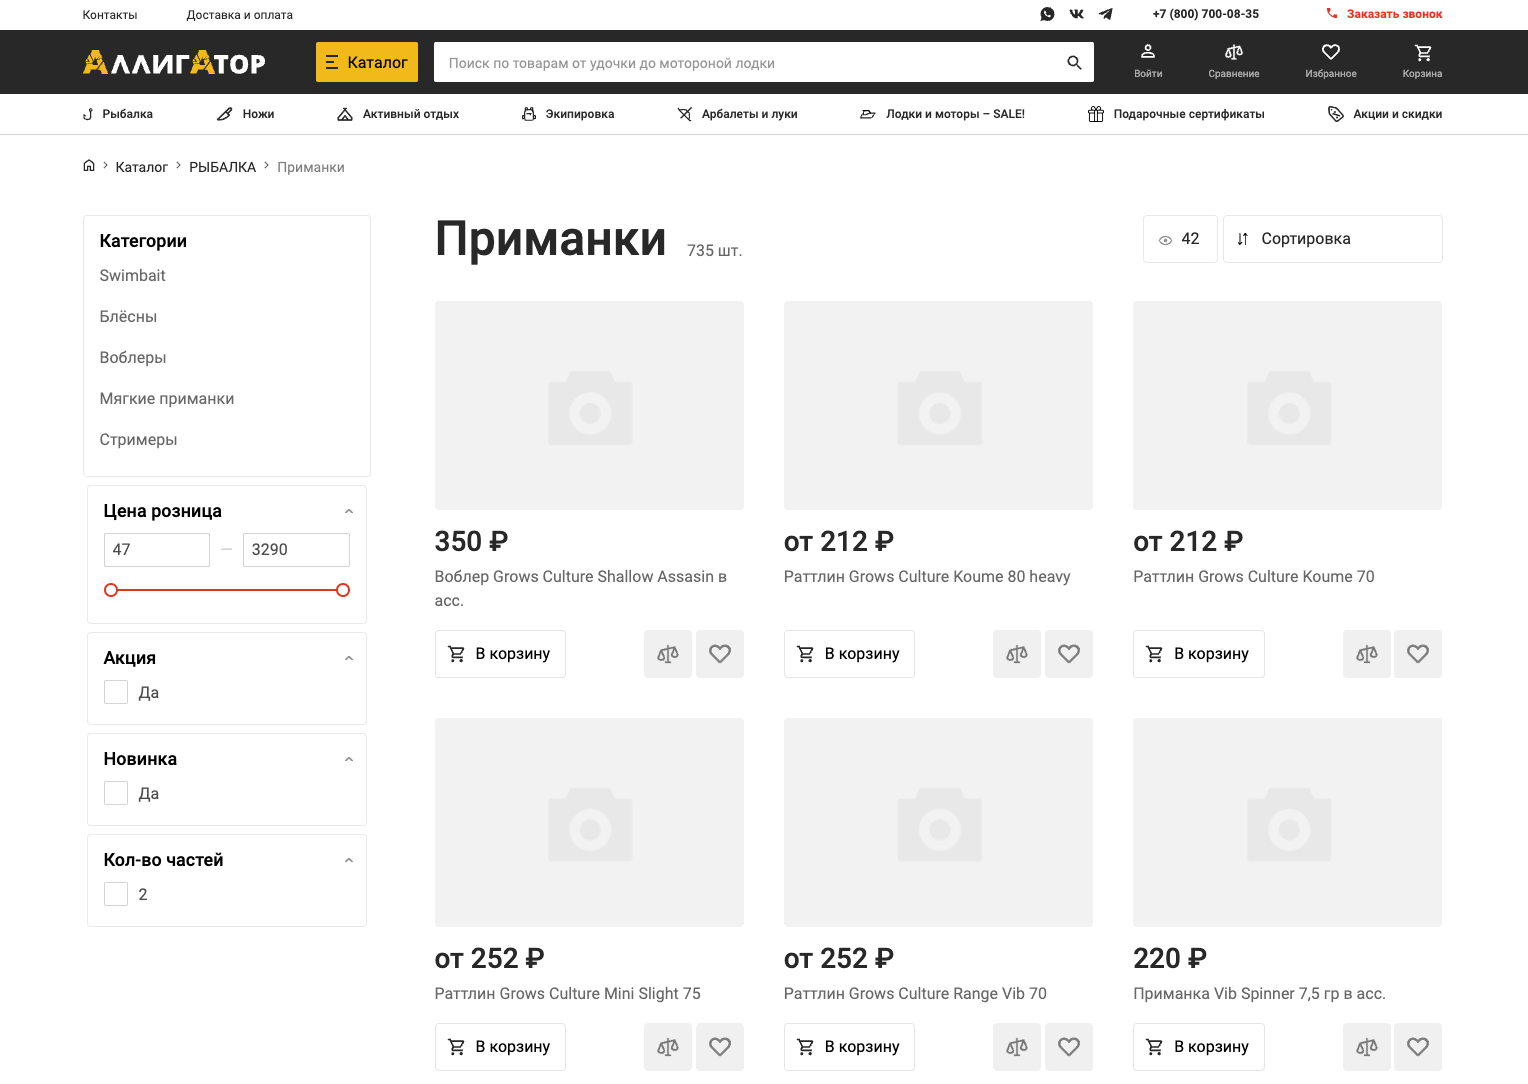Screen dimensions: 1528x1084
Task: Open the Арбалеты и луки menu
Action: (737, 114)
